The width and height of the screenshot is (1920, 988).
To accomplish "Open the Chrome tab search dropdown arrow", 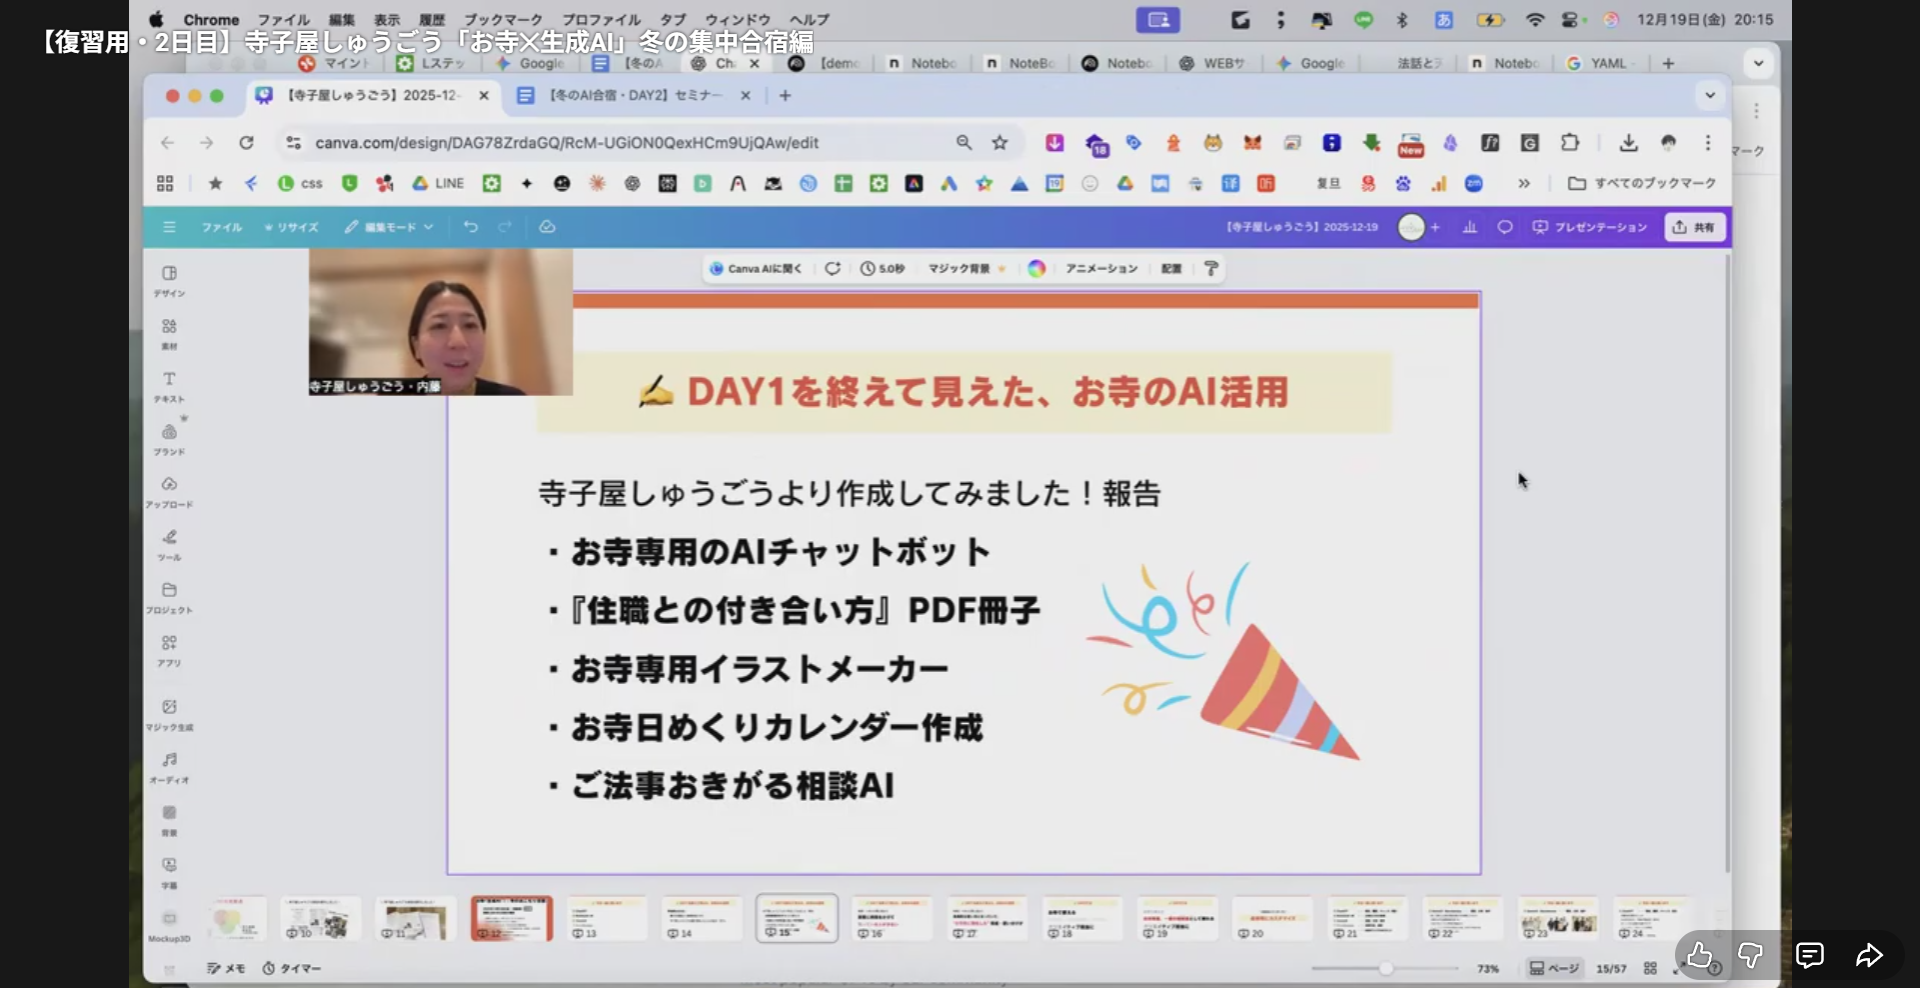I will pos(1710,95).
